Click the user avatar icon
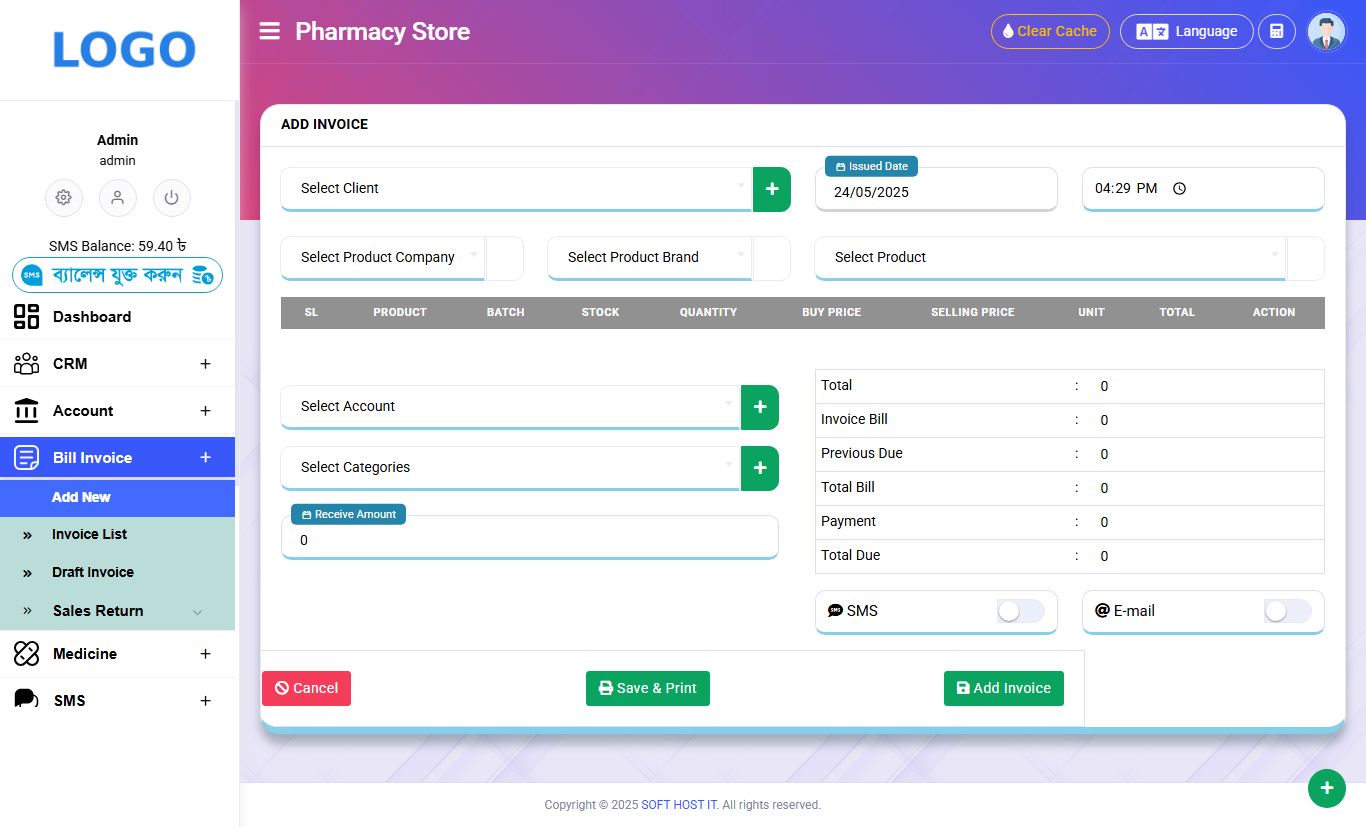 1326,31
